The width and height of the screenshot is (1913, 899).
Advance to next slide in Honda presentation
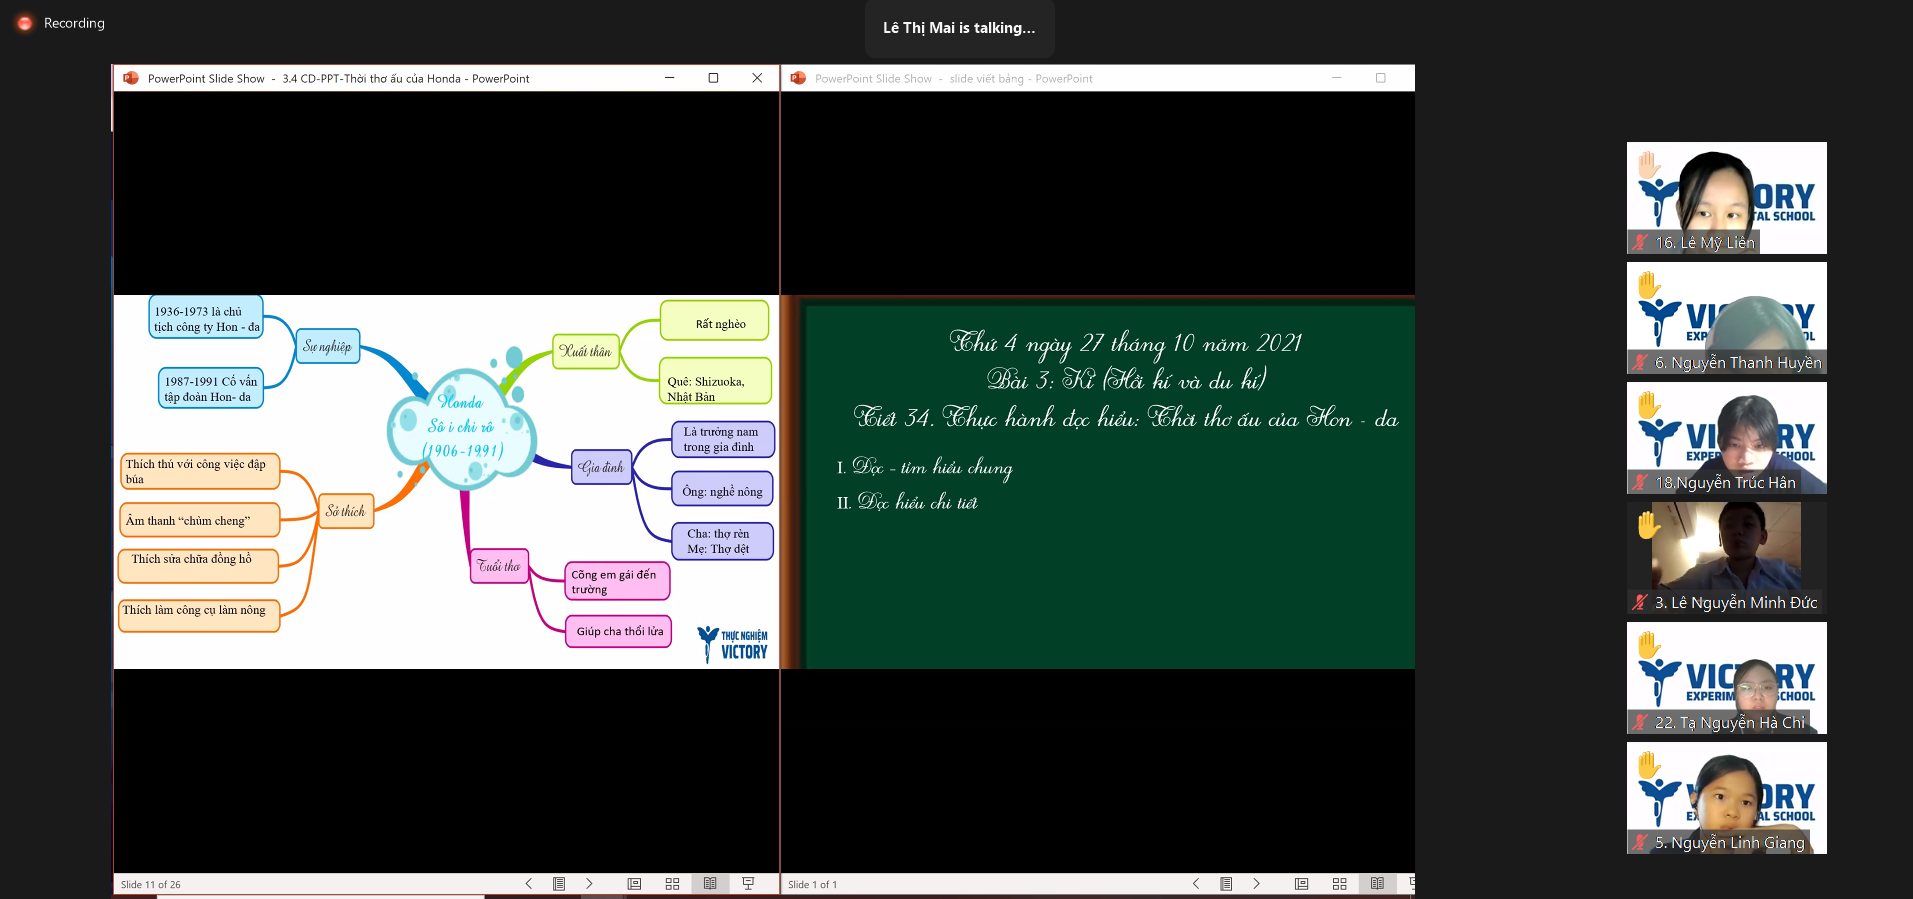(x=589, y=884)
